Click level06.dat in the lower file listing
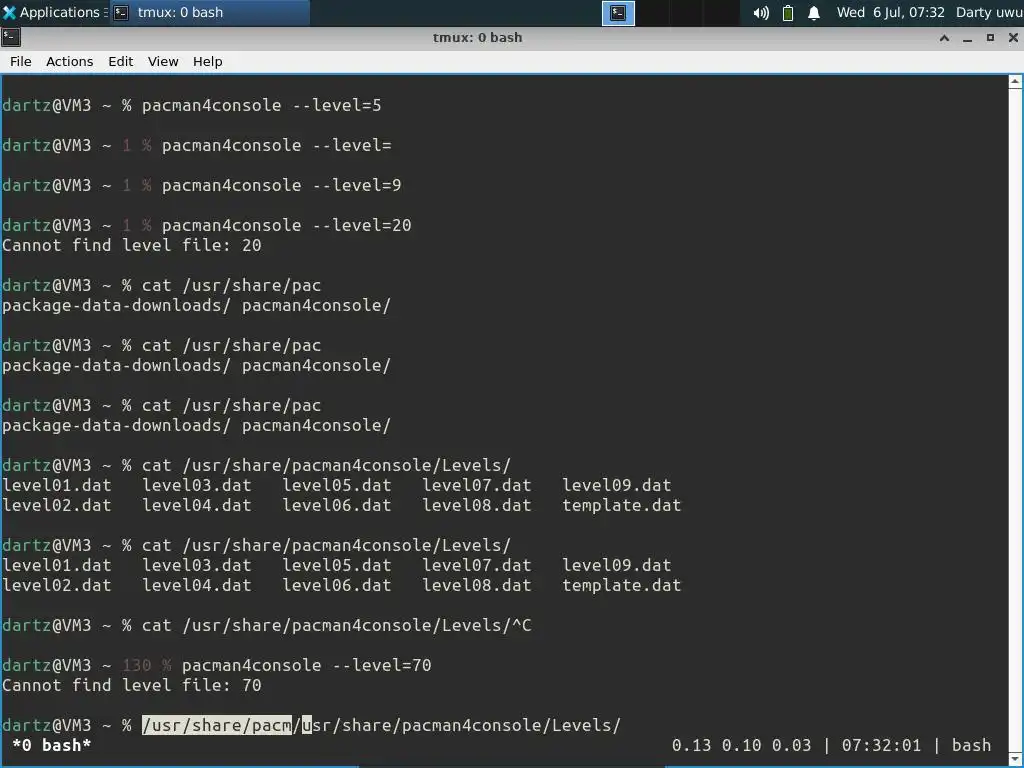1024x768 pixels. coord(337,585)
